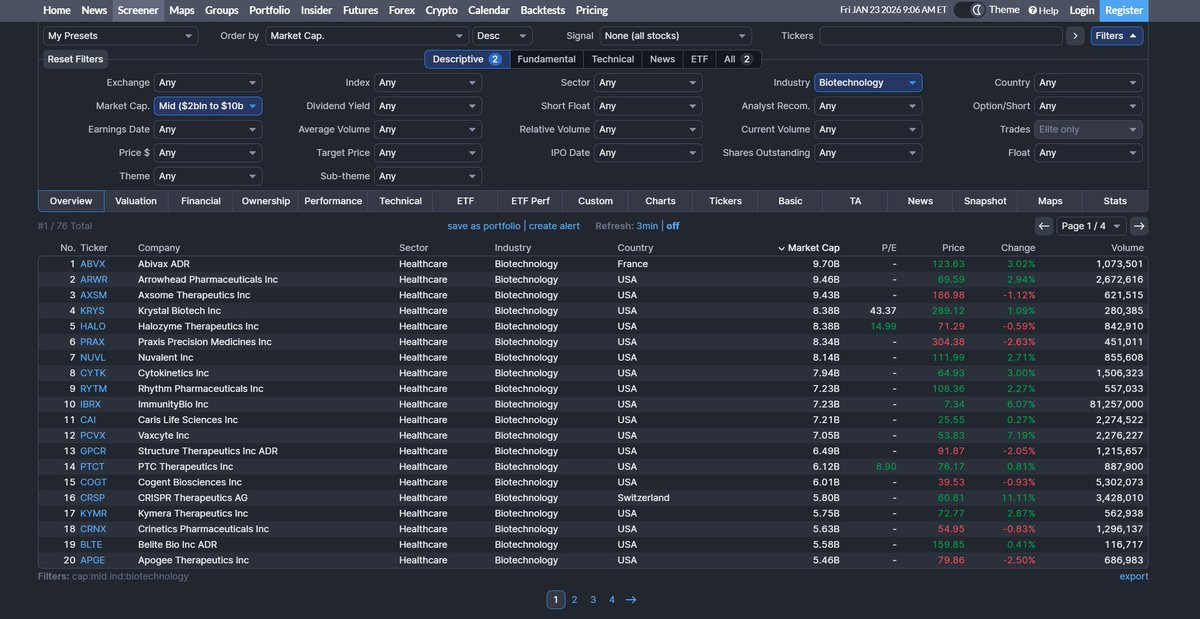Screen dimensions: 1200x619
Task: Go to next page with right arrow
Action: tap(1139, 226)
